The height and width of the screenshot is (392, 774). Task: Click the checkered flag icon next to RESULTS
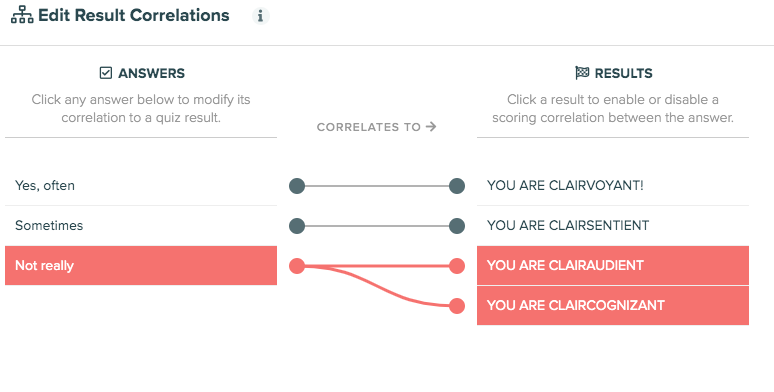tap(582, 73)
